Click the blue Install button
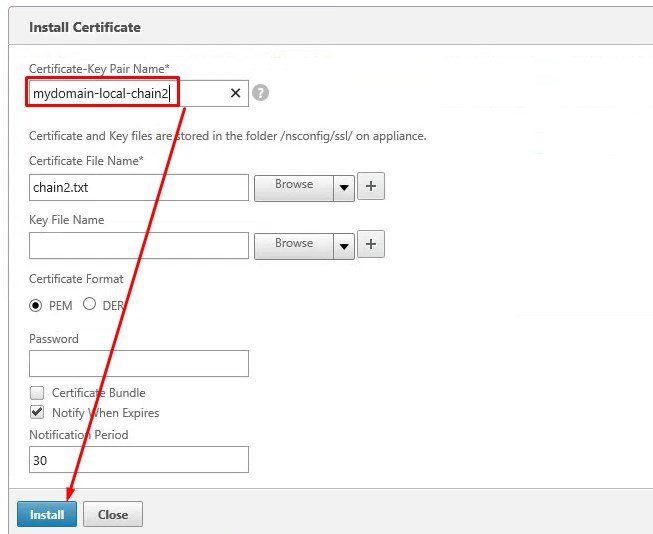Screen dimensions: 653x534 click(46, 514)
